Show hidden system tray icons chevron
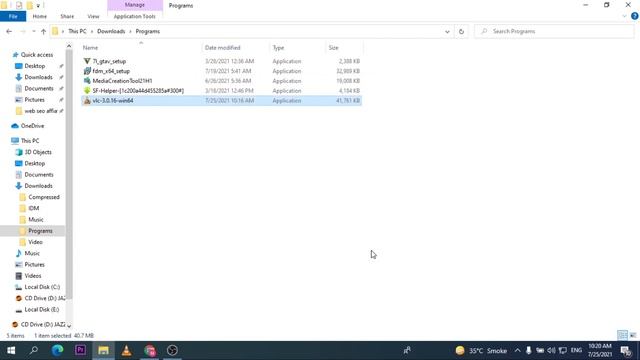The image size is (640, 360). [518, 351]
